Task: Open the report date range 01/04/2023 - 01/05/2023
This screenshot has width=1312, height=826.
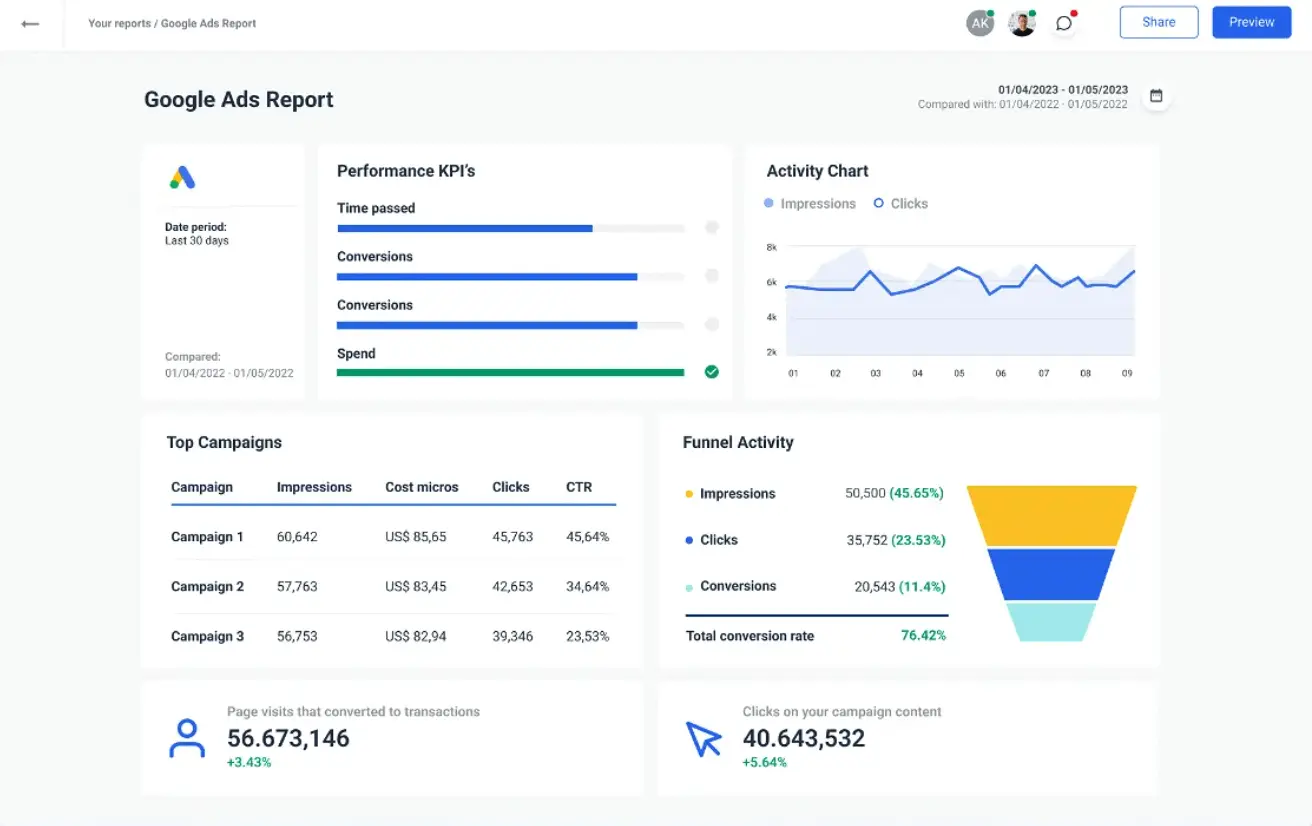Action: [1062, 89]
